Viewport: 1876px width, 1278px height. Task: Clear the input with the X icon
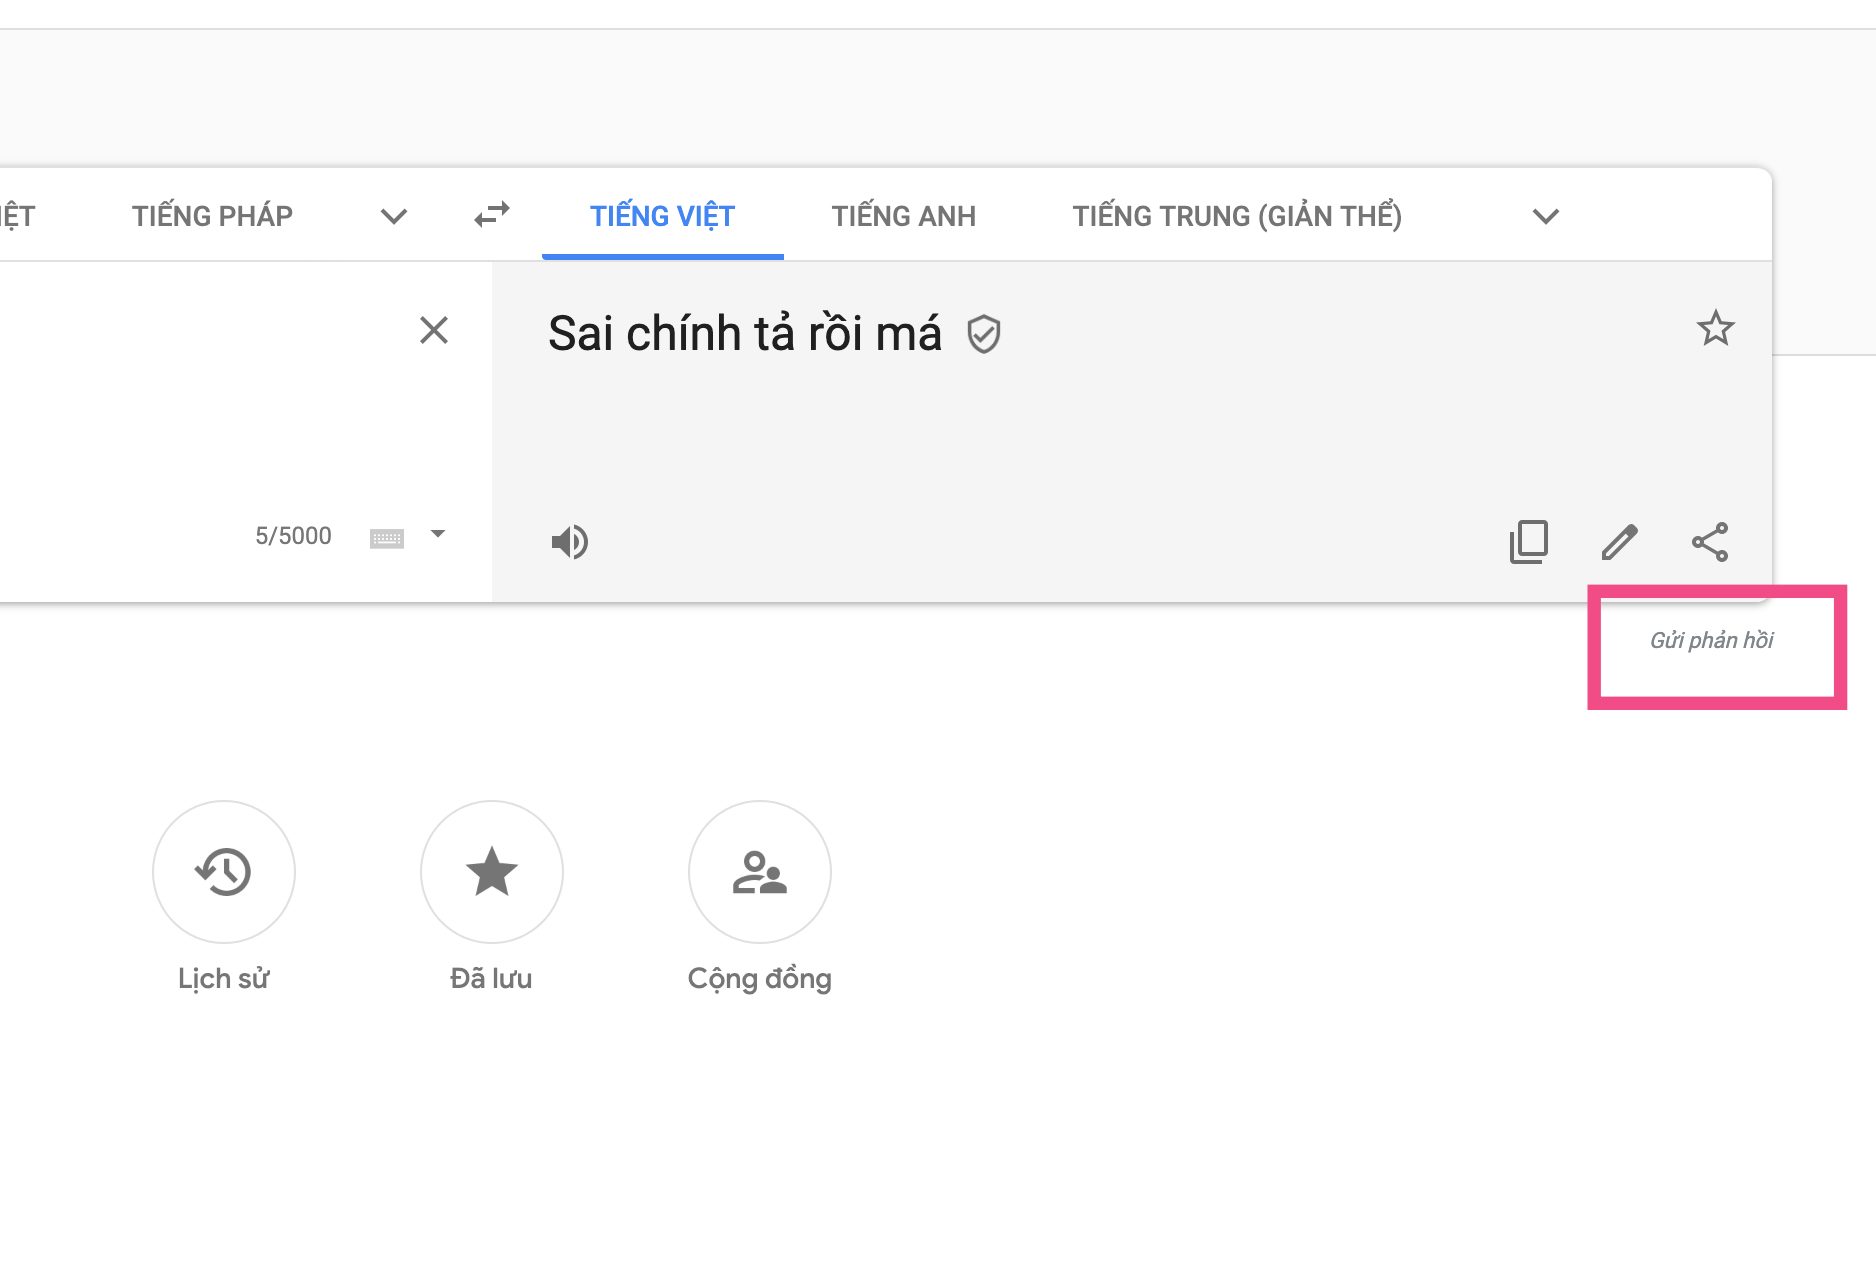tap(434, 330)
